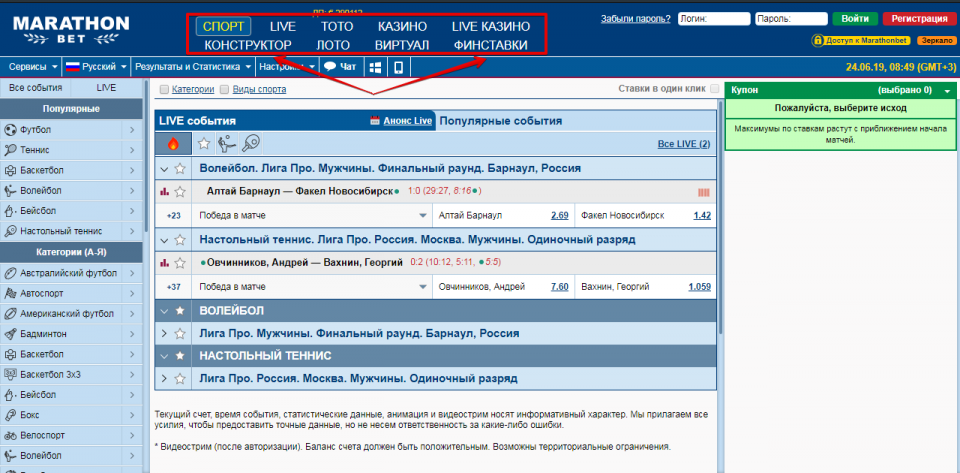The height and width of the screenshot is (473, 960).
Task: Star the Овчинников — Вахнин match as favorite
Action: pos(180,263)
